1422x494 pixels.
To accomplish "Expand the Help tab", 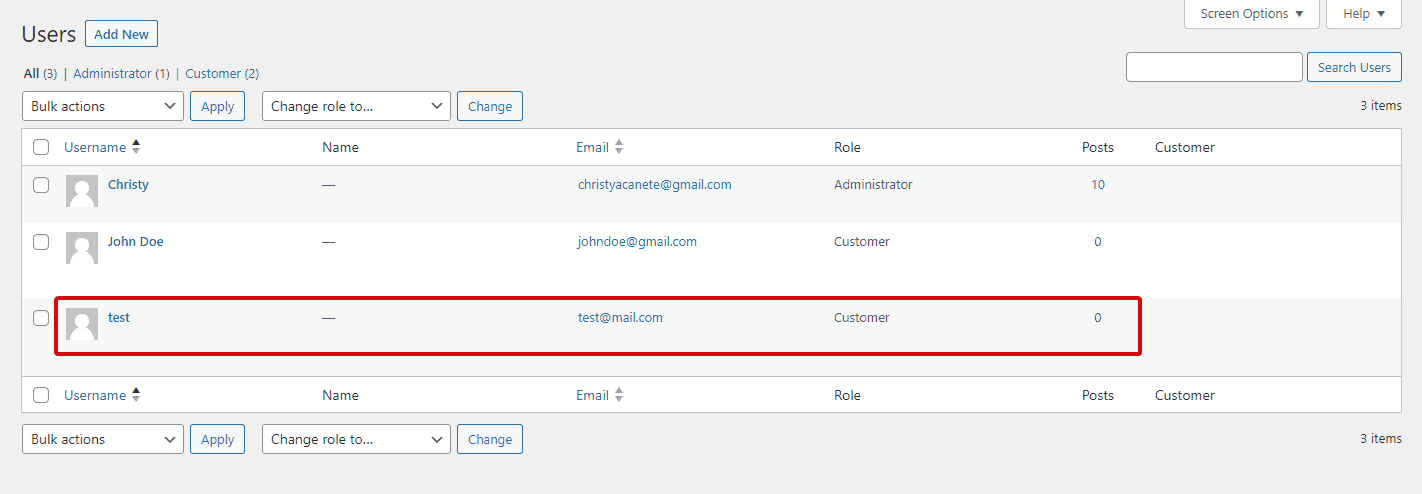I will [x=1363, y=14].
